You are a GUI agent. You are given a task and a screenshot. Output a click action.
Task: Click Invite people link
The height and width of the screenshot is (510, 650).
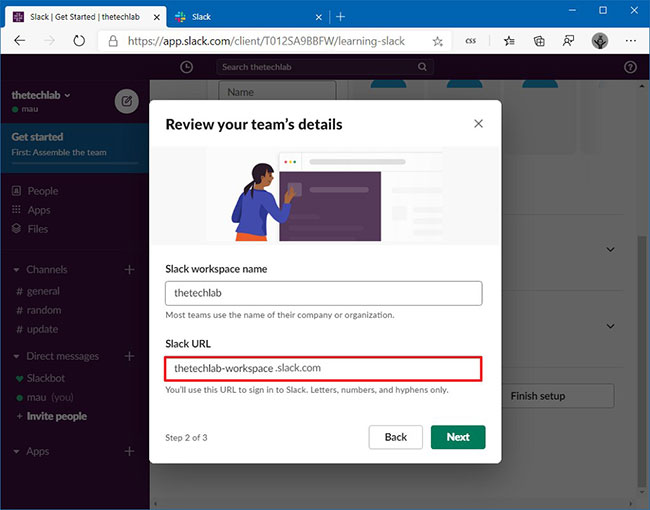tap(57, 416)
